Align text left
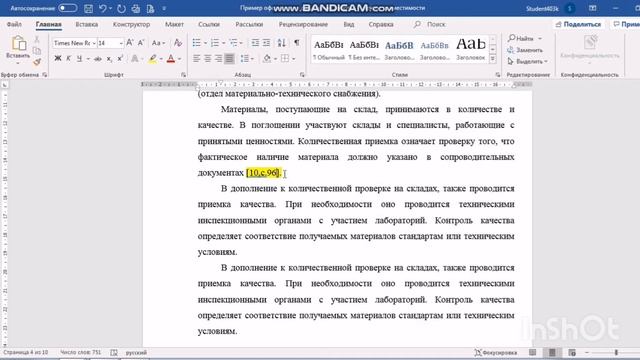This screenshot has width=640, height=360. point(196,59)
